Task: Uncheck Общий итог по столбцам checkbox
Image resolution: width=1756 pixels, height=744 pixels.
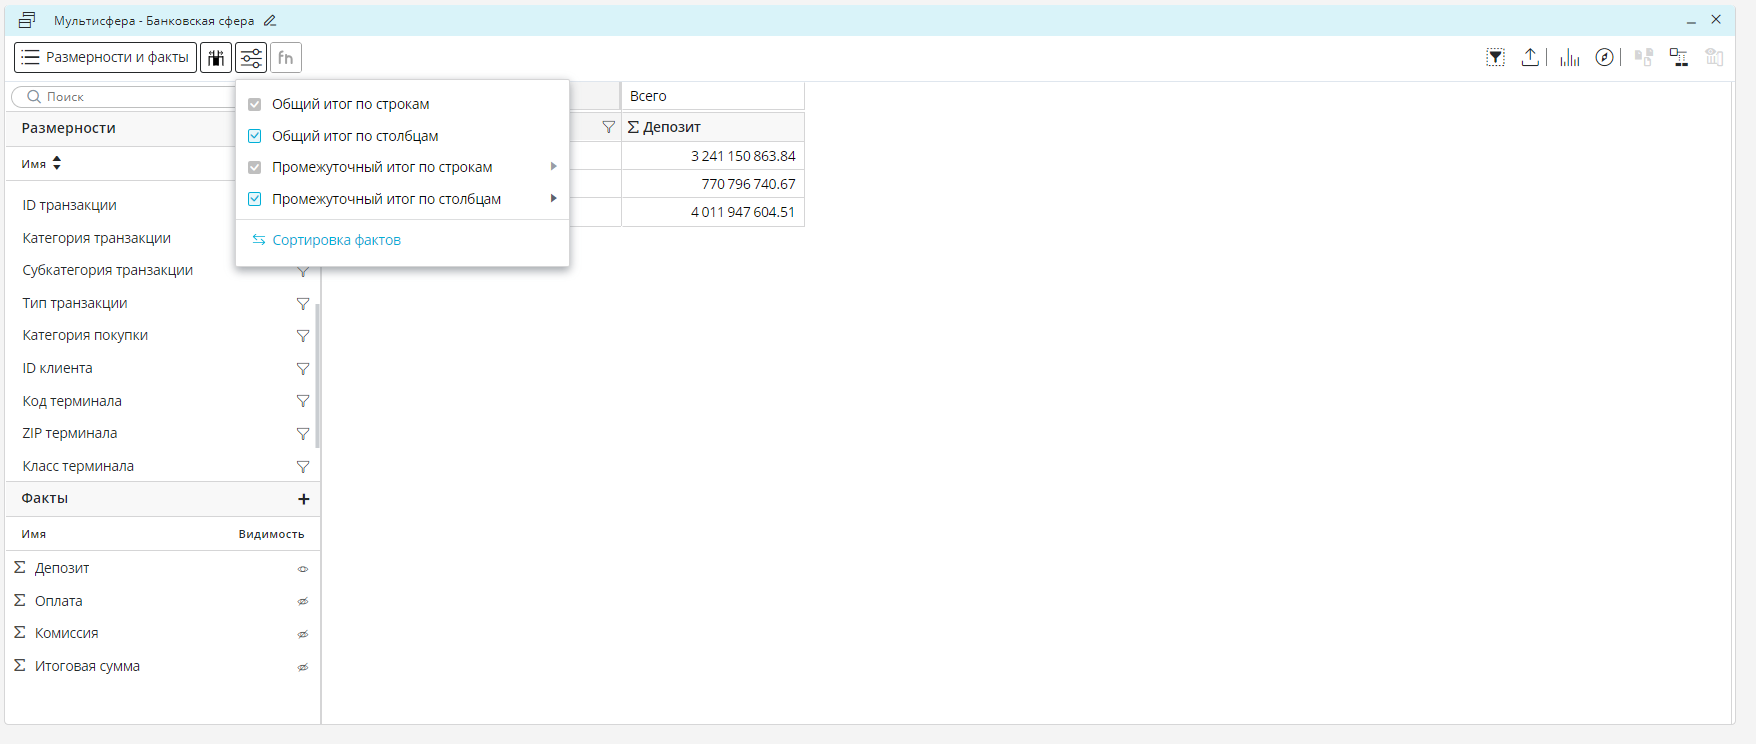Action: (x=255, y=136)
